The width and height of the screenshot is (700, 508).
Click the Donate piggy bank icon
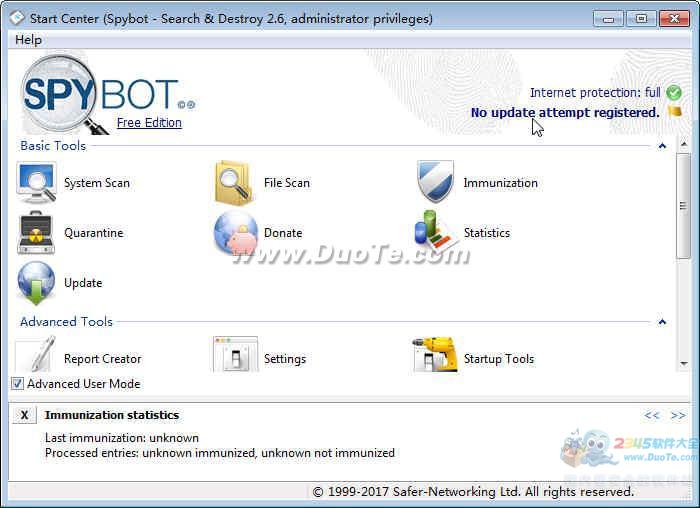point(236,233)
